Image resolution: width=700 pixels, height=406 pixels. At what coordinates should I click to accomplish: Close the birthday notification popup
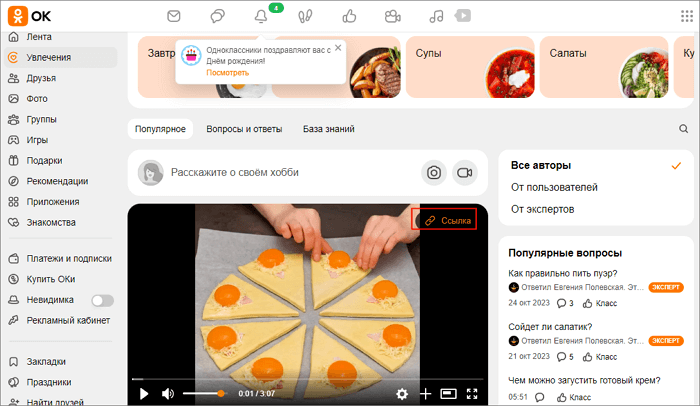pos(338,48)
